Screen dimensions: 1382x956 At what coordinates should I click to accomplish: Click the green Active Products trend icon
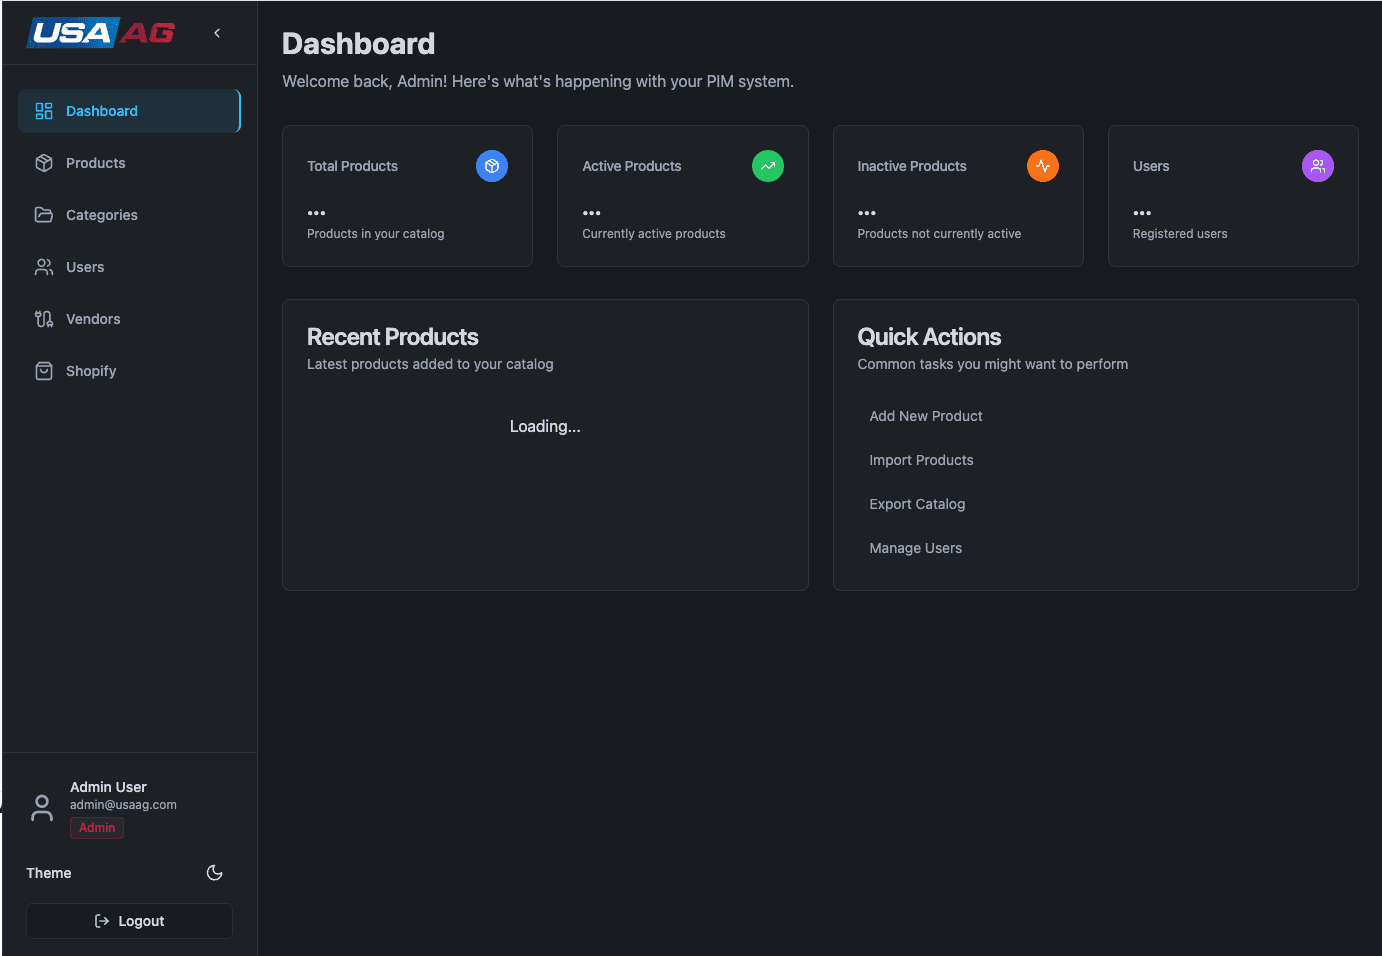pos(767,166)
